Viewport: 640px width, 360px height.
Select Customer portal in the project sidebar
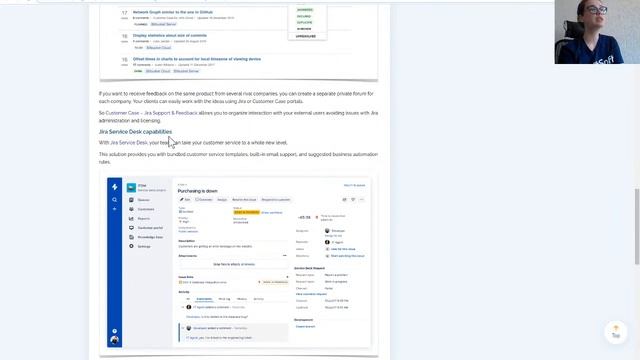pyautogui.click(x=150, y=228)
